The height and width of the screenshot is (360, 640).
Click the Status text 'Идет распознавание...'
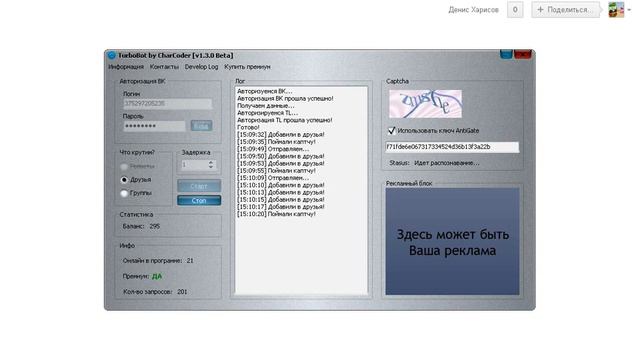[447, 163]
